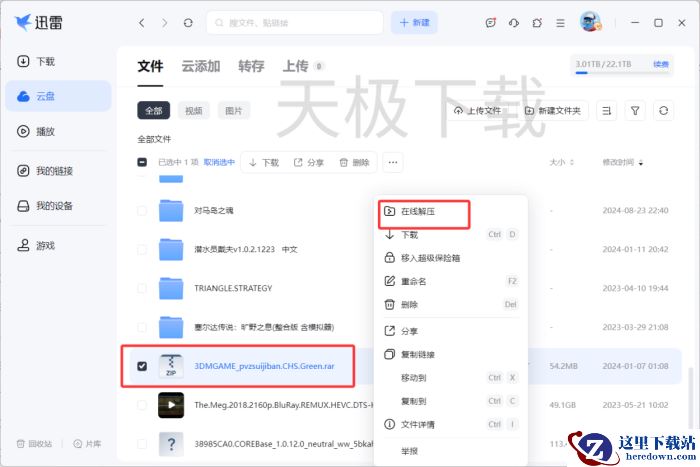Choose 下载 in the context menu

pyautogui.click(x=451, y=234)
